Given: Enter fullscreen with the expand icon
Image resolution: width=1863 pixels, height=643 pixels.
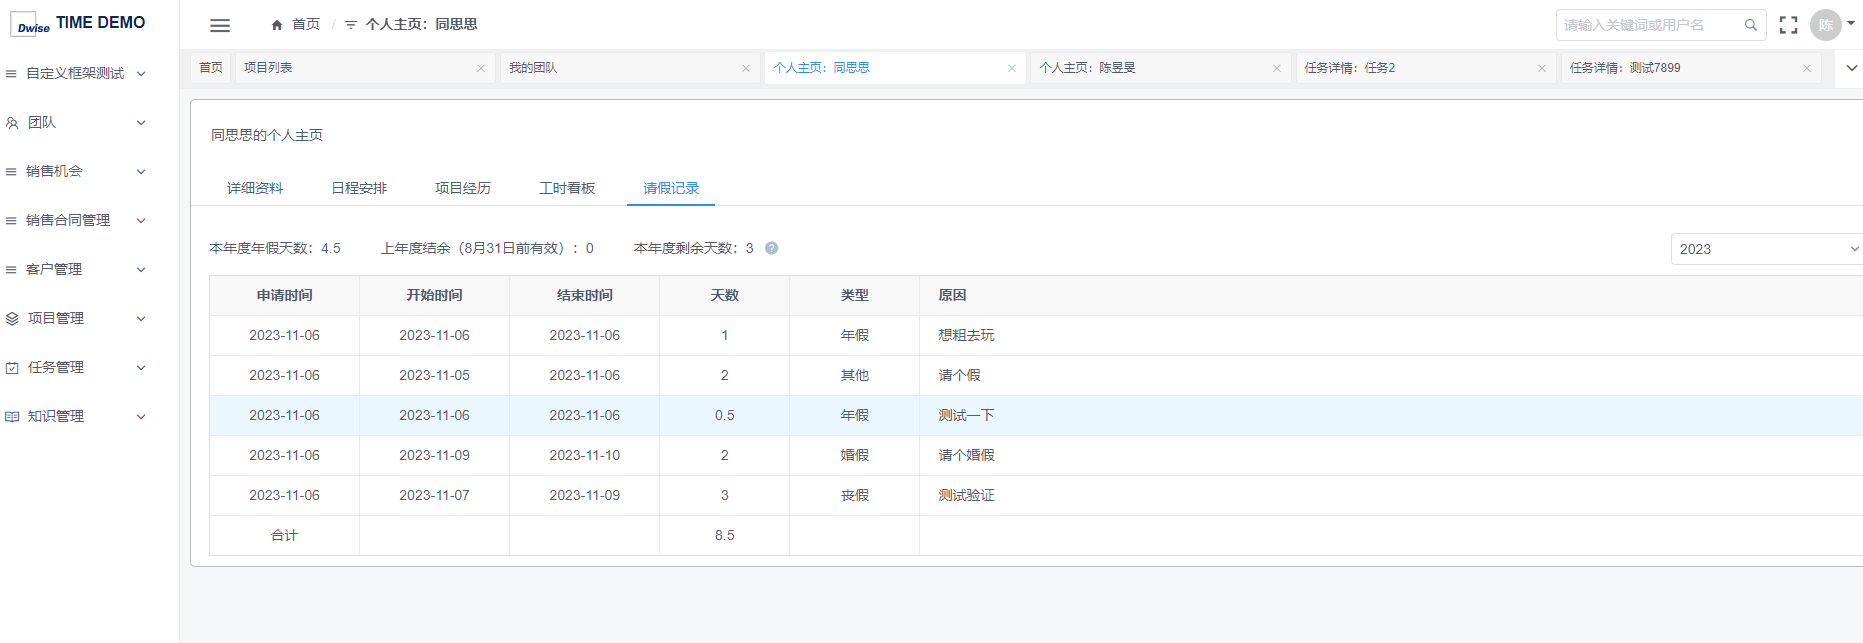Looking at the screenshot, I should click(1788, 25).
